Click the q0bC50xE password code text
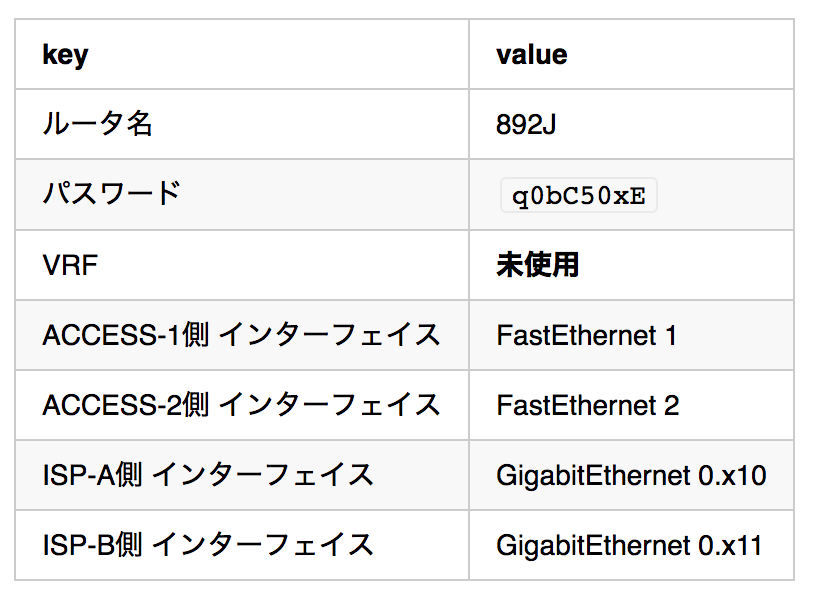Viewport: 816px width, 596px height. tap(579, 196)
